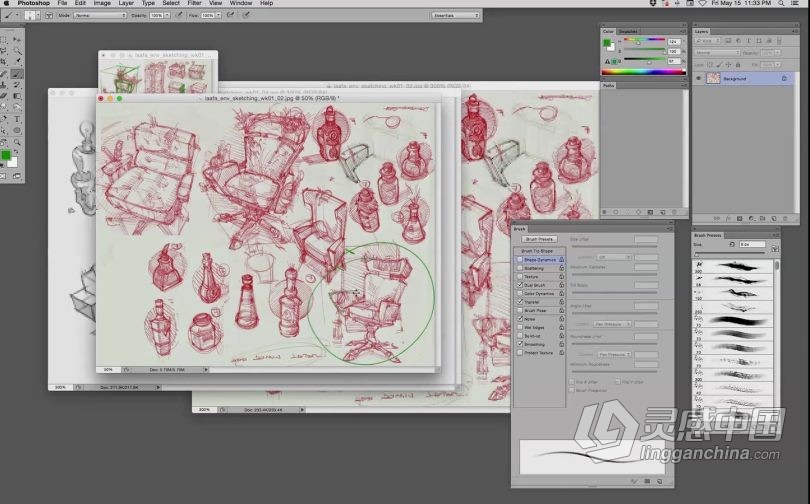Viewport: 810px width, 504px height.
Task: Uncheck the Transfer checkbox
Action: (x=520, y=302)
